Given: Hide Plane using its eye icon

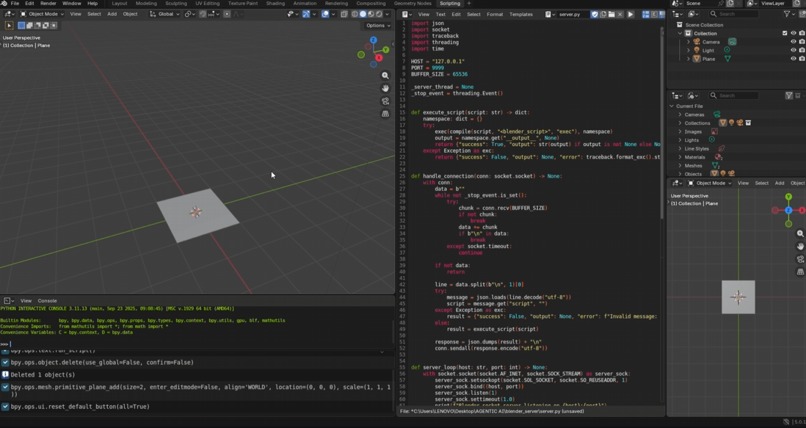Looking at the screenshot, I should pos(793,59).
